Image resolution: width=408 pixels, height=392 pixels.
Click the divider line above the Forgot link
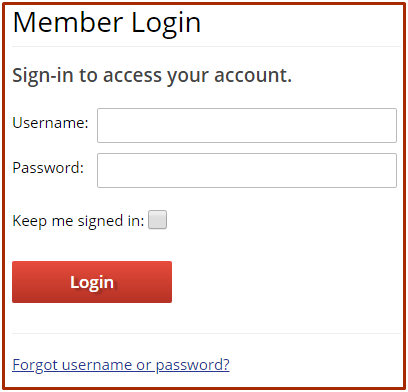[206, 333]
